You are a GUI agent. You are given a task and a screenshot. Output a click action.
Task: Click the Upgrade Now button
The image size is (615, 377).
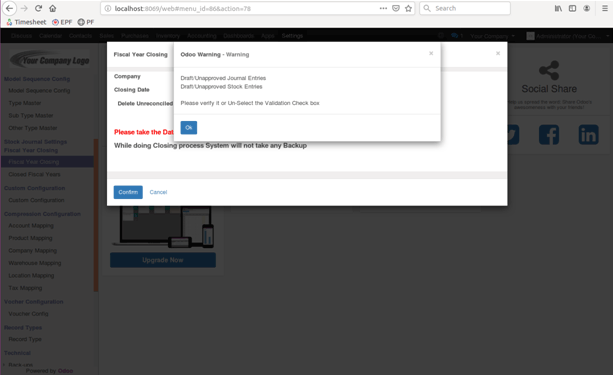click(163, 261)
